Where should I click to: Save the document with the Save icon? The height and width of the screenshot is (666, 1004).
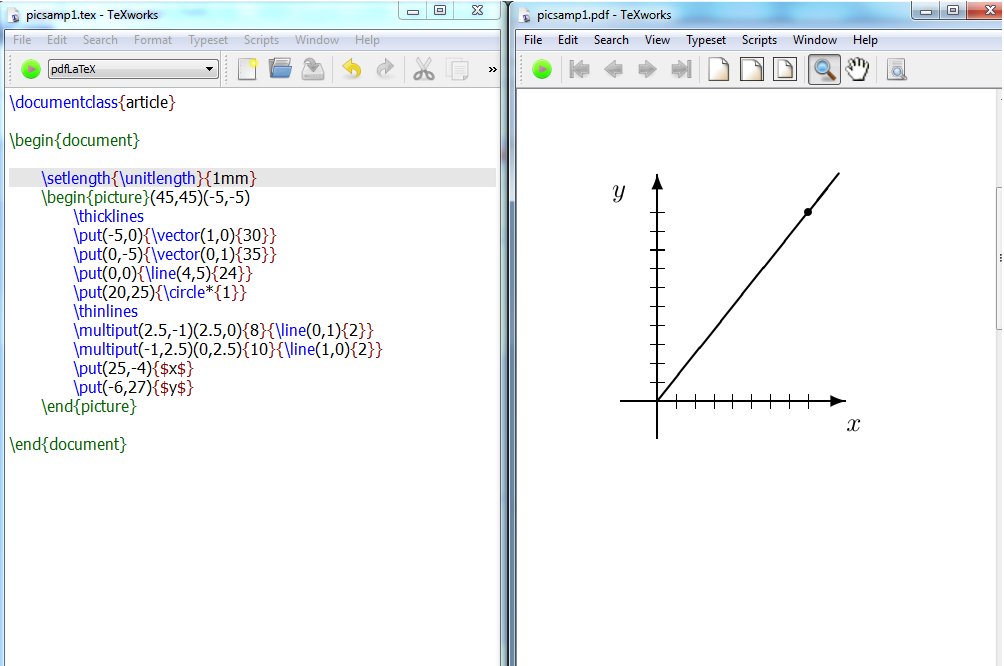(312, 69)
